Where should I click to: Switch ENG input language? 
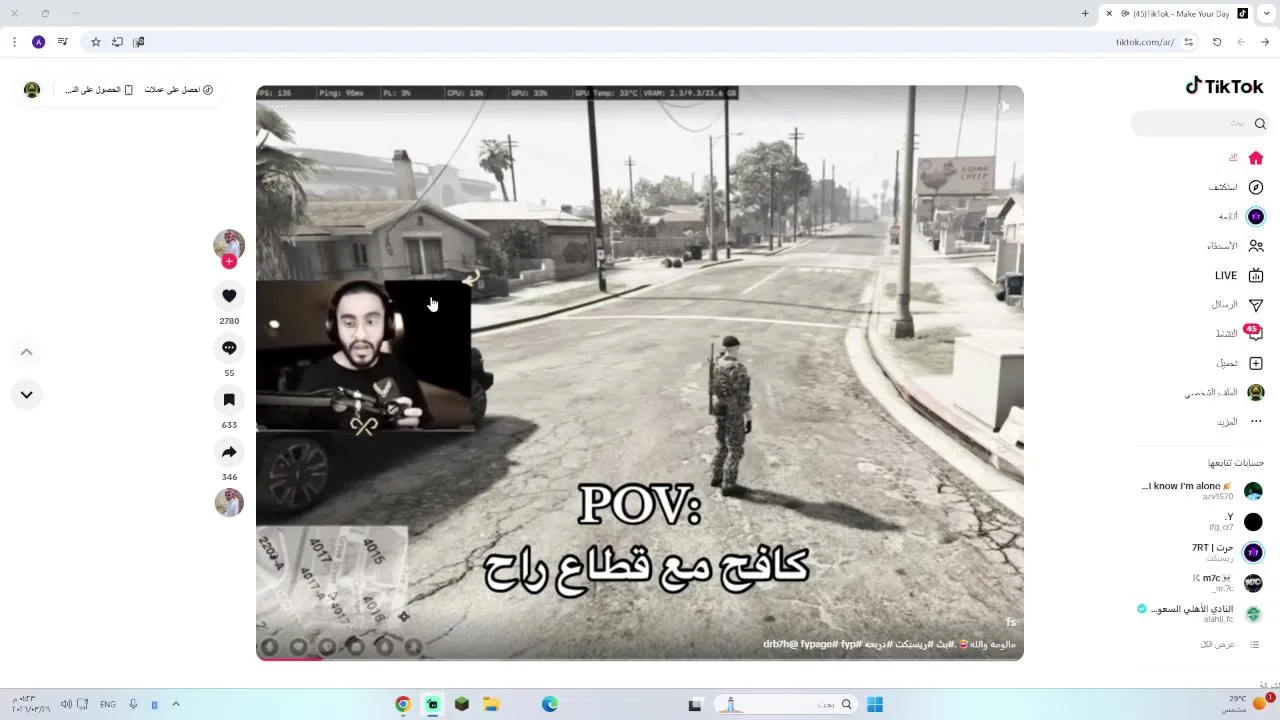[x=108, y=705]
